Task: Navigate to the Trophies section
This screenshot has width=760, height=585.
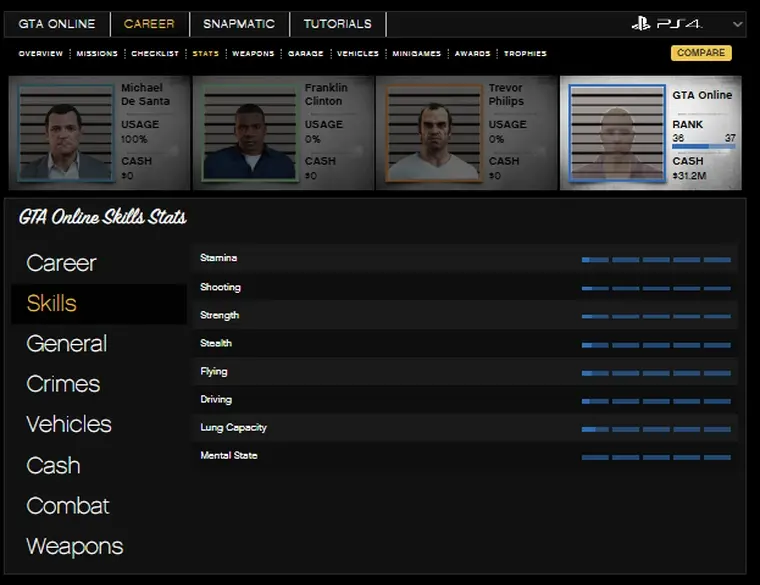Action: [x=525, y=54]
